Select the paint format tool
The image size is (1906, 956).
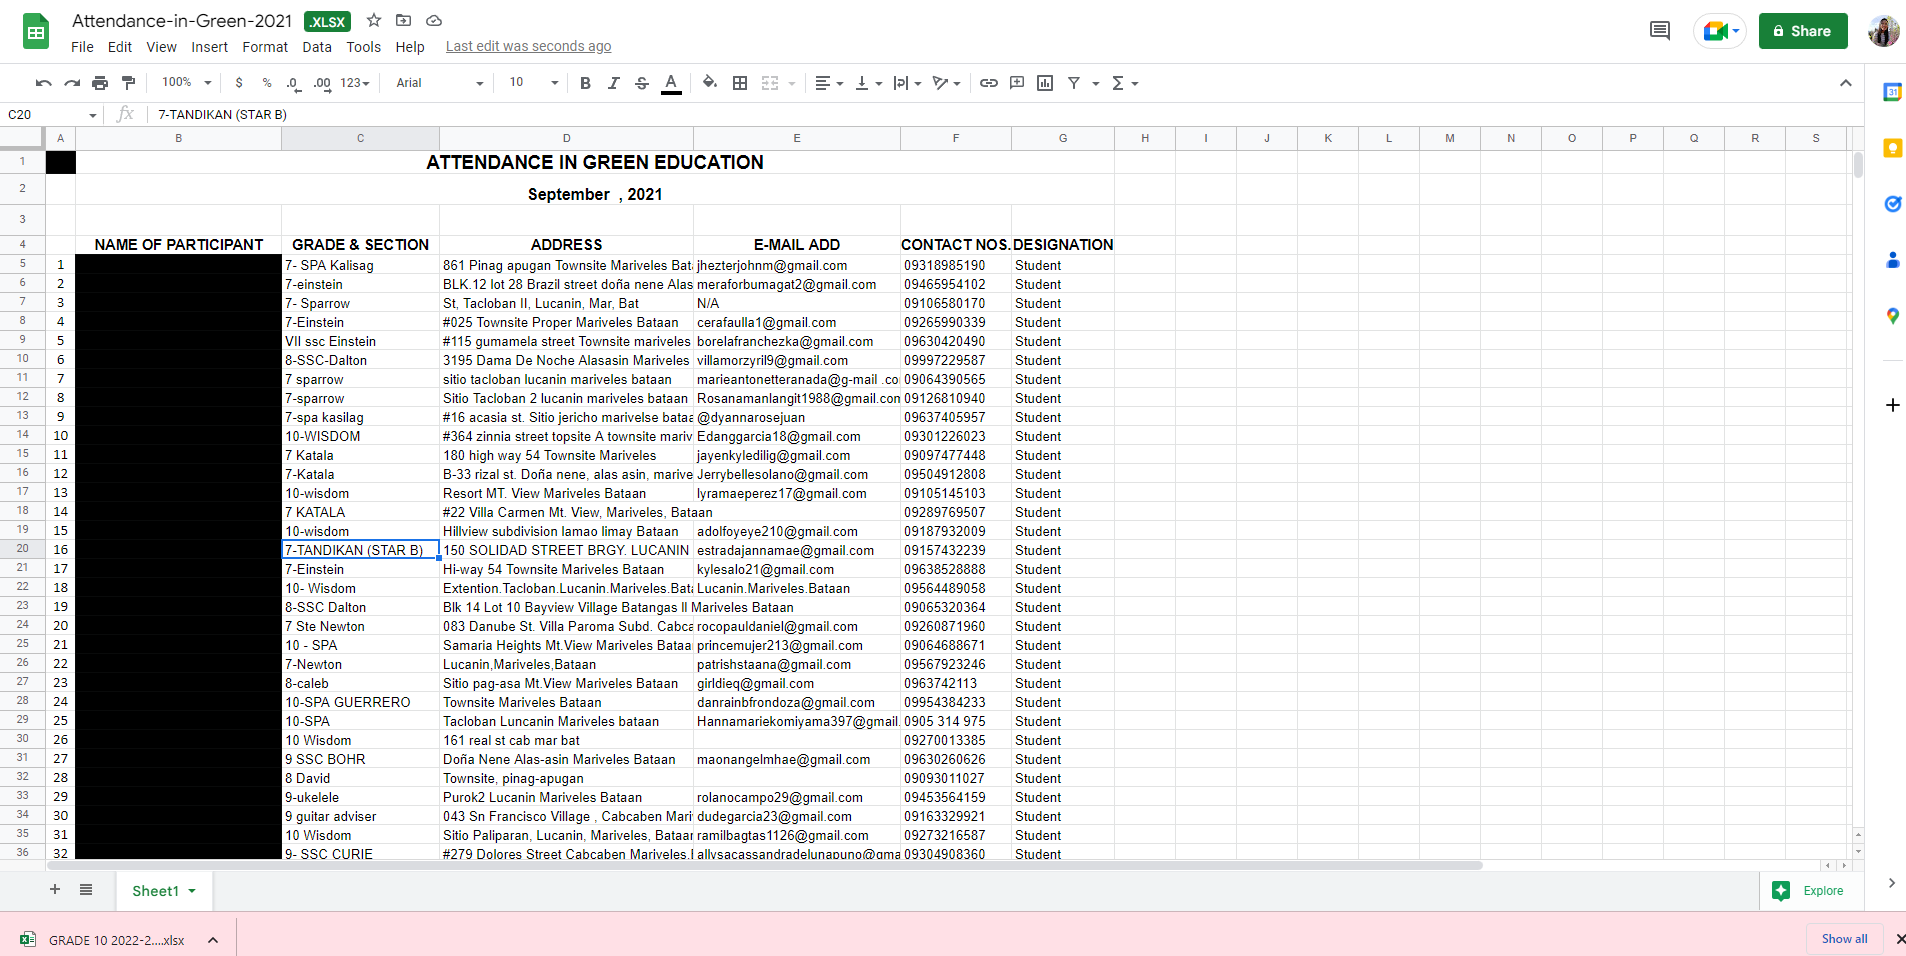click(128, 83)
